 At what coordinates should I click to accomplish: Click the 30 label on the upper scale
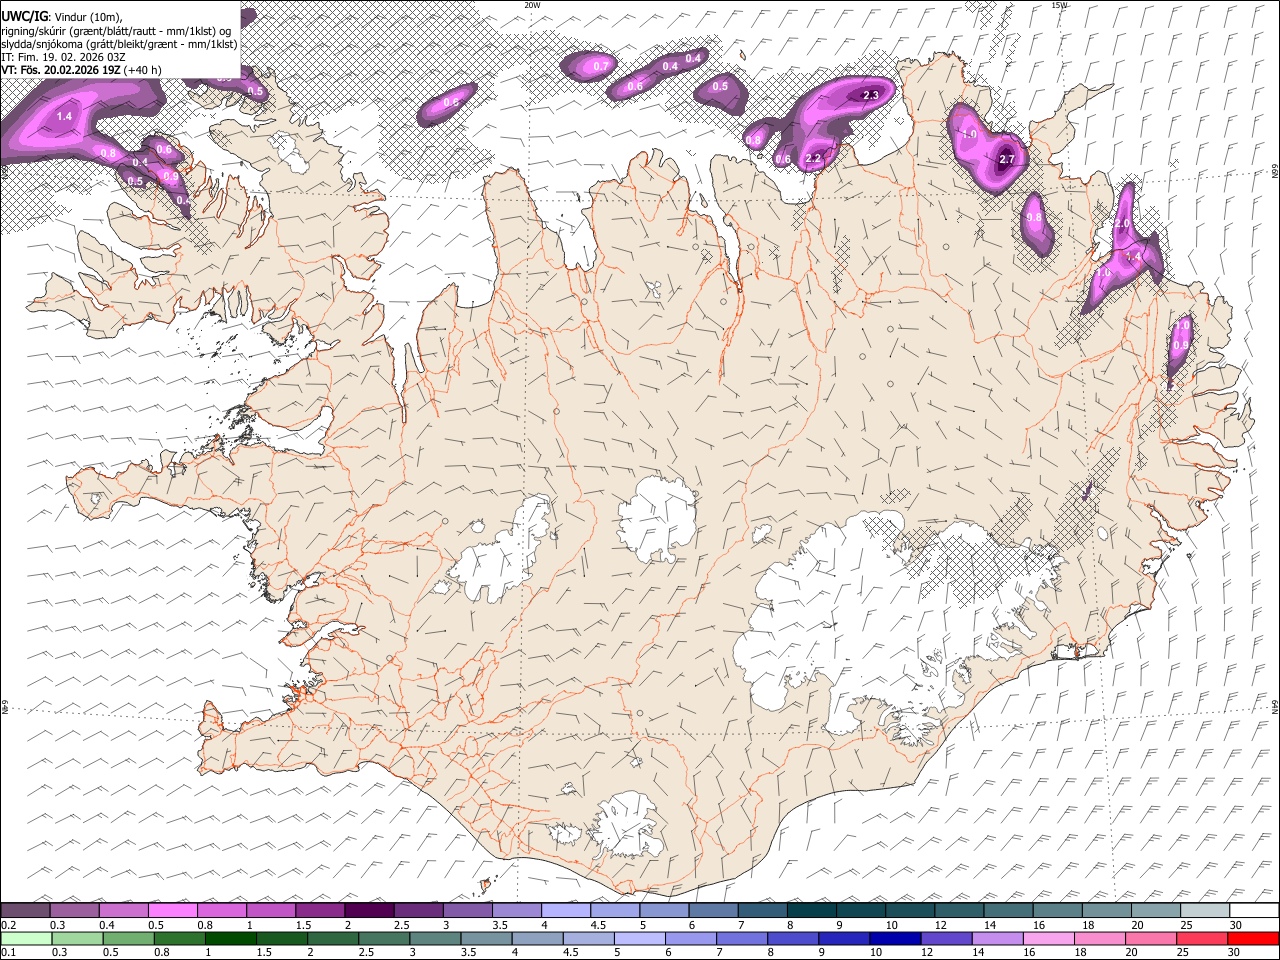[x=1234, y=925]
